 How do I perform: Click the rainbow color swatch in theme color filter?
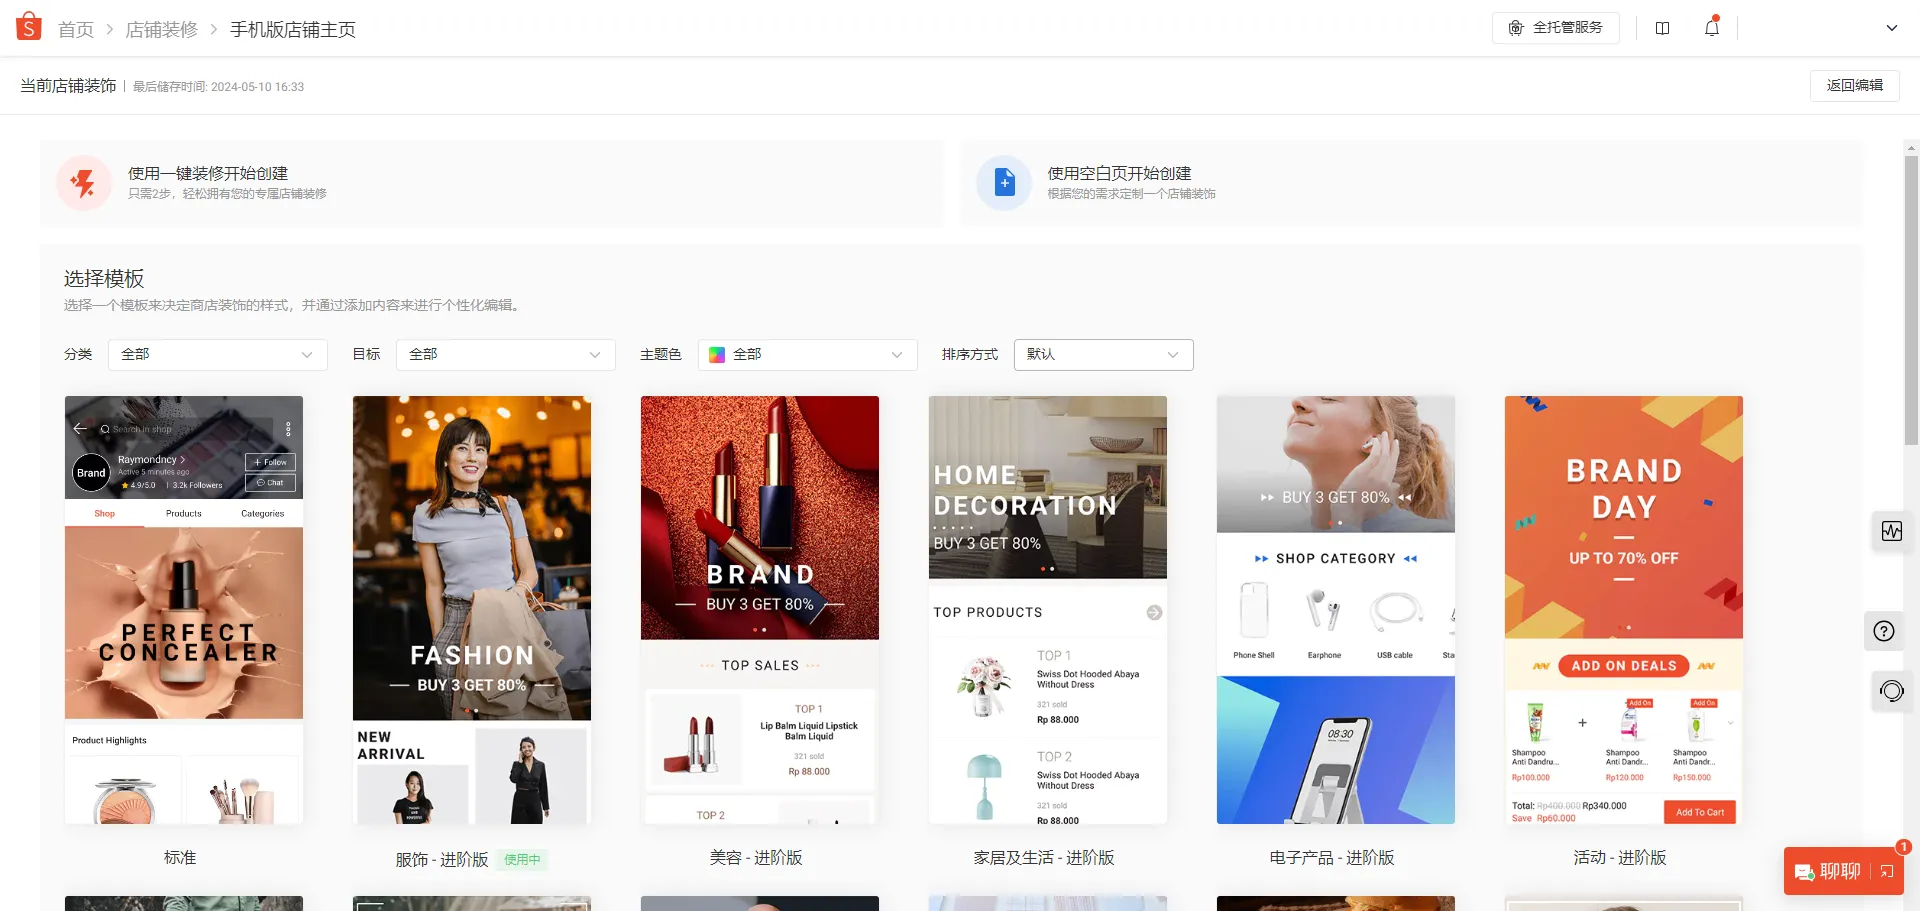pos(716,354)
